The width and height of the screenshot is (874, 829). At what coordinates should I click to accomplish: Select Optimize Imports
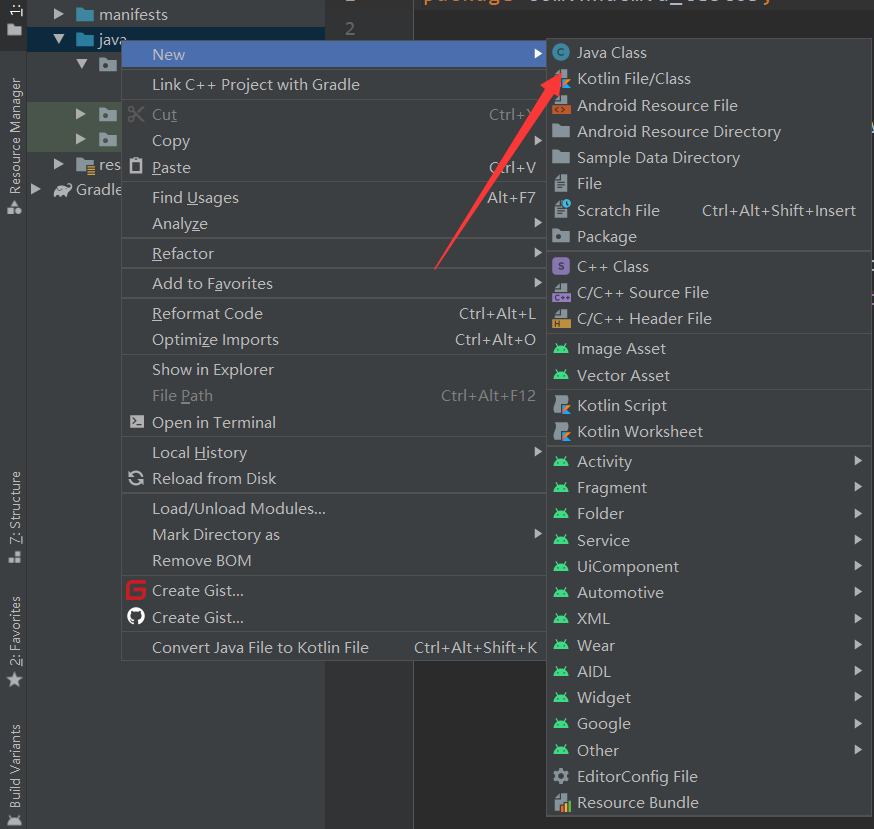point(333,340)
